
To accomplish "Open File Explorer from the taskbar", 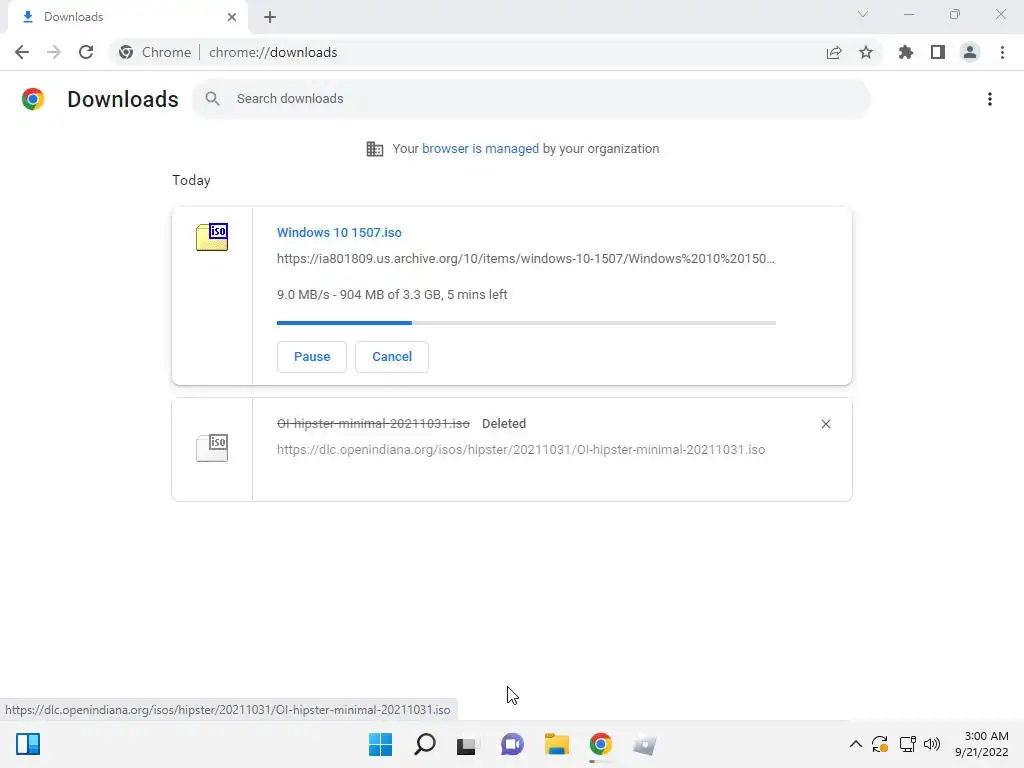I will coord(556,744).
